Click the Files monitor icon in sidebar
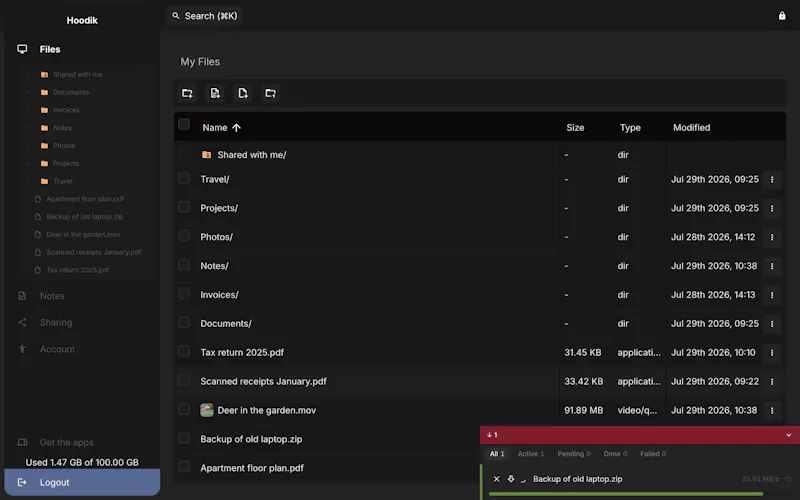Image resolution: width=800 pixels, height=500 pixels. tap(22, 49)
